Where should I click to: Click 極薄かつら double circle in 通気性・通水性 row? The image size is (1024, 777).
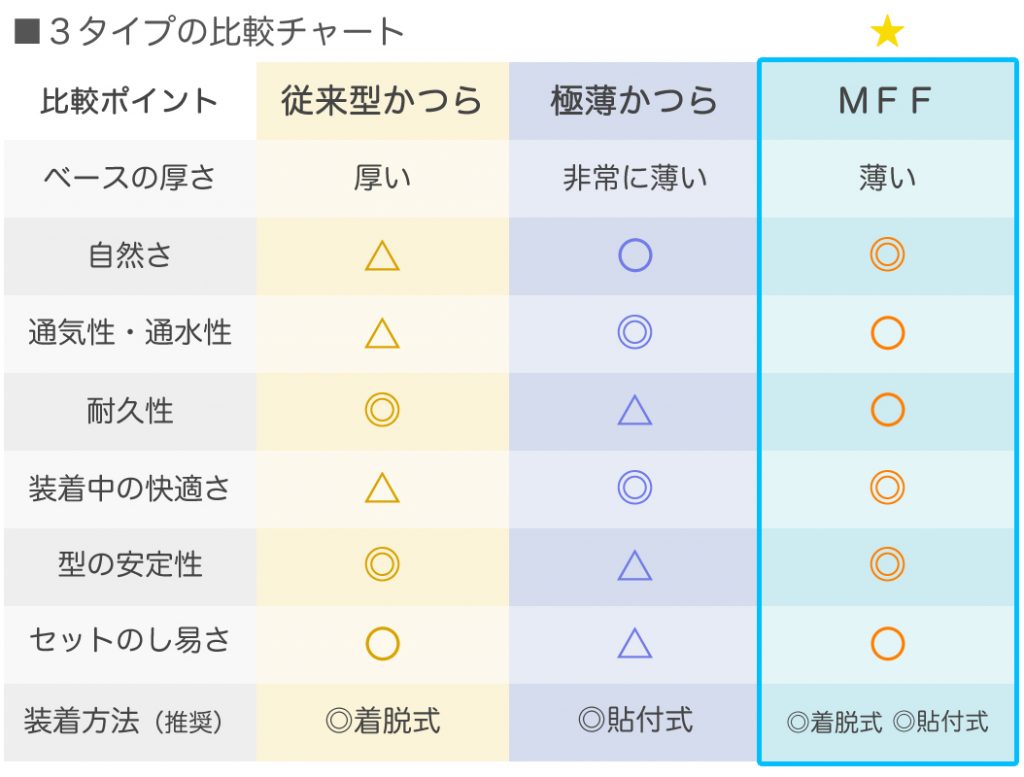click(x=635, y=333)
